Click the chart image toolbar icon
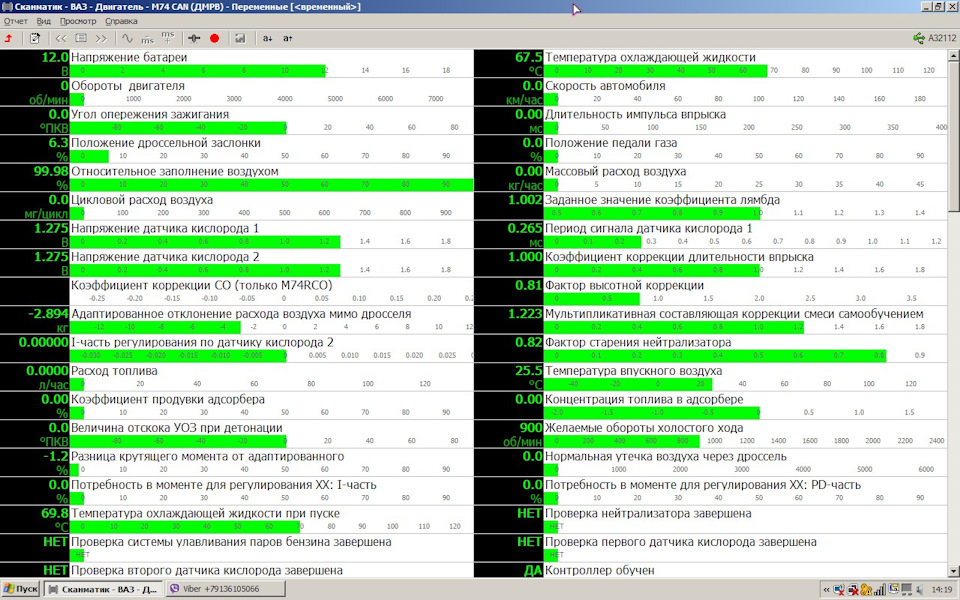This screenshot has width=960, height=600. 240,38
